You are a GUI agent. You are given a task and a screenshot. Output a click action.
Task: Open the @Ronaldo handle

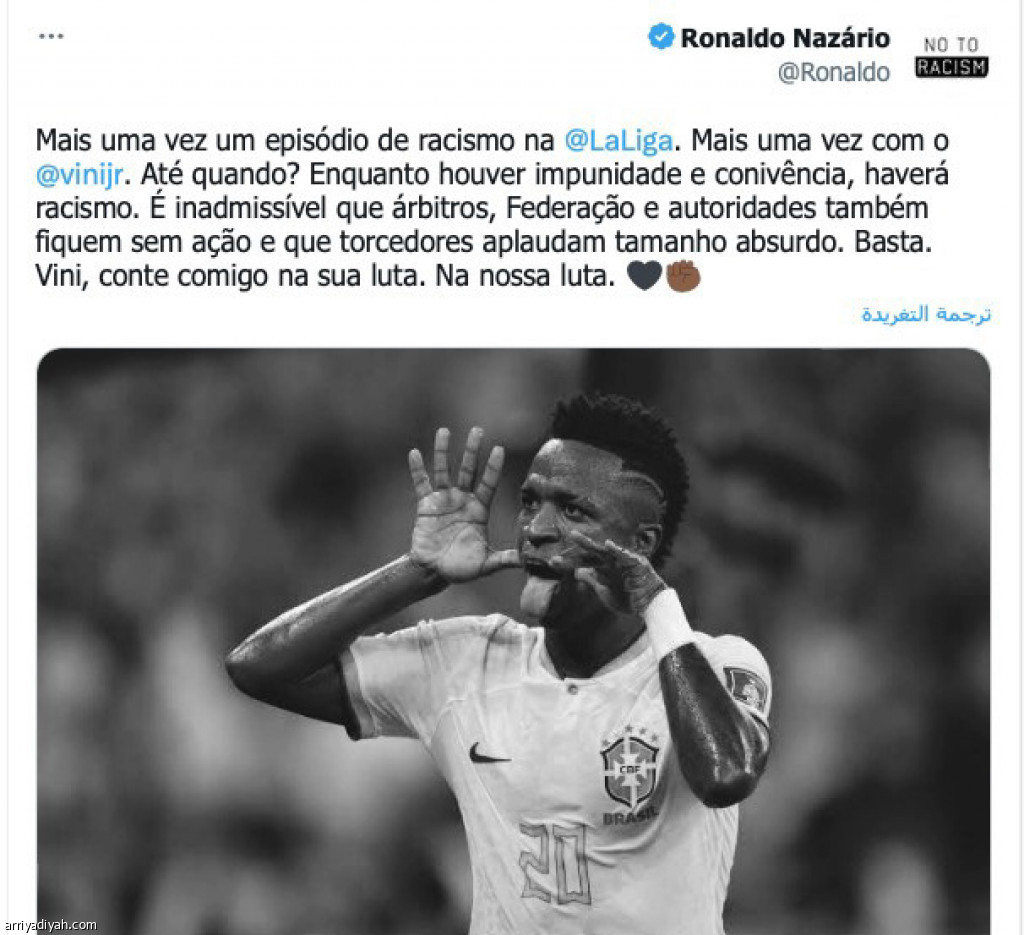click(833, 72)
